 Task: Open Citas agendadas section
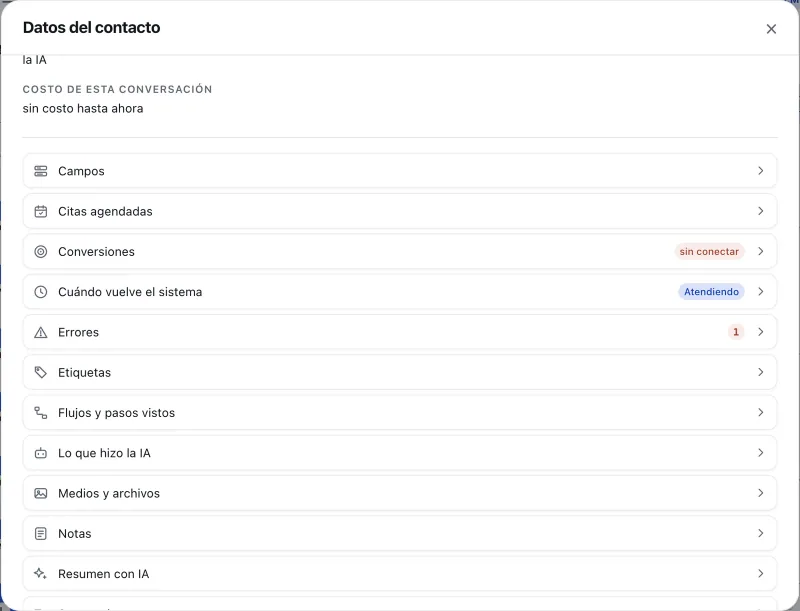[400, 211]
